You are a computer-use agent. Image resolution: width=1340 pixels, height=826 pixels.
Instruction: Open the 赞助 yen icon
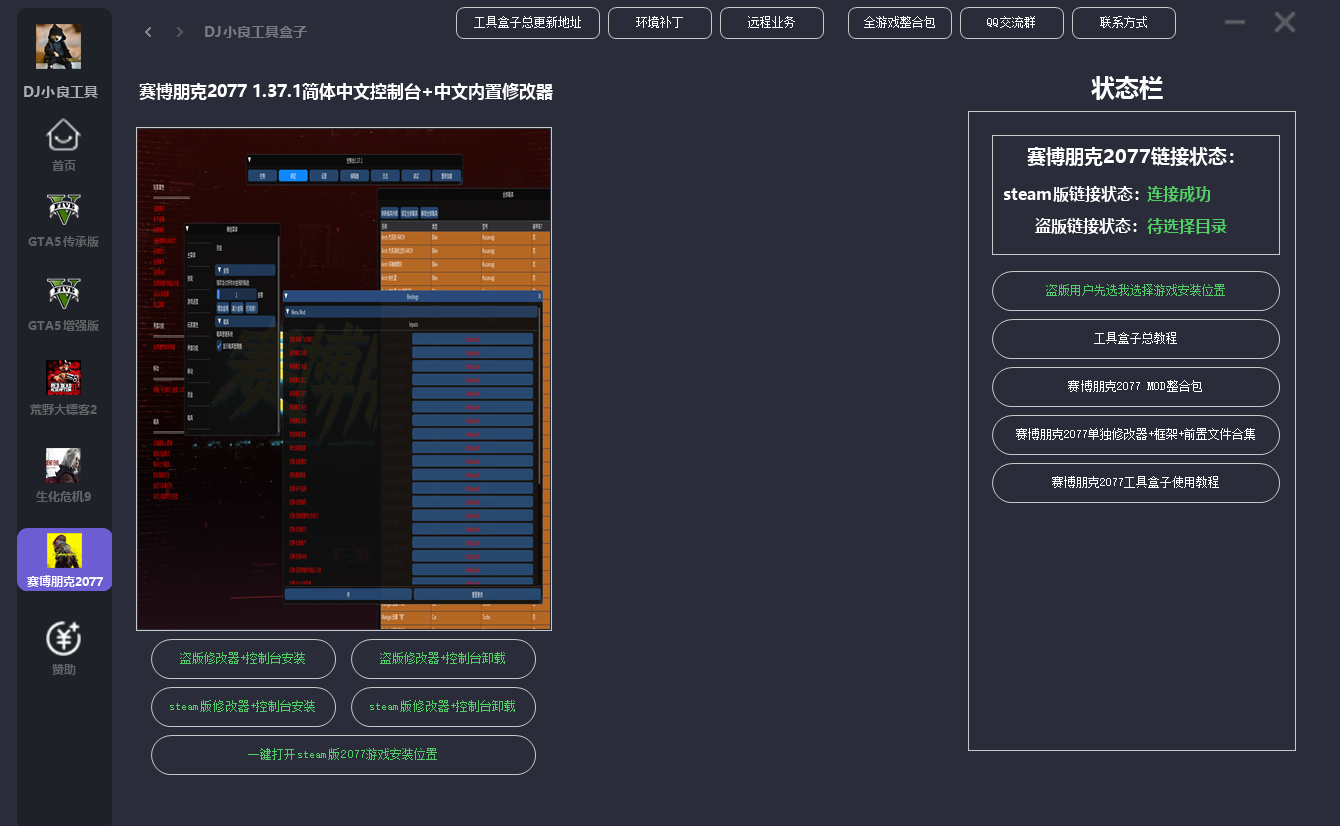pyautogui.click(x=63, y=638)
